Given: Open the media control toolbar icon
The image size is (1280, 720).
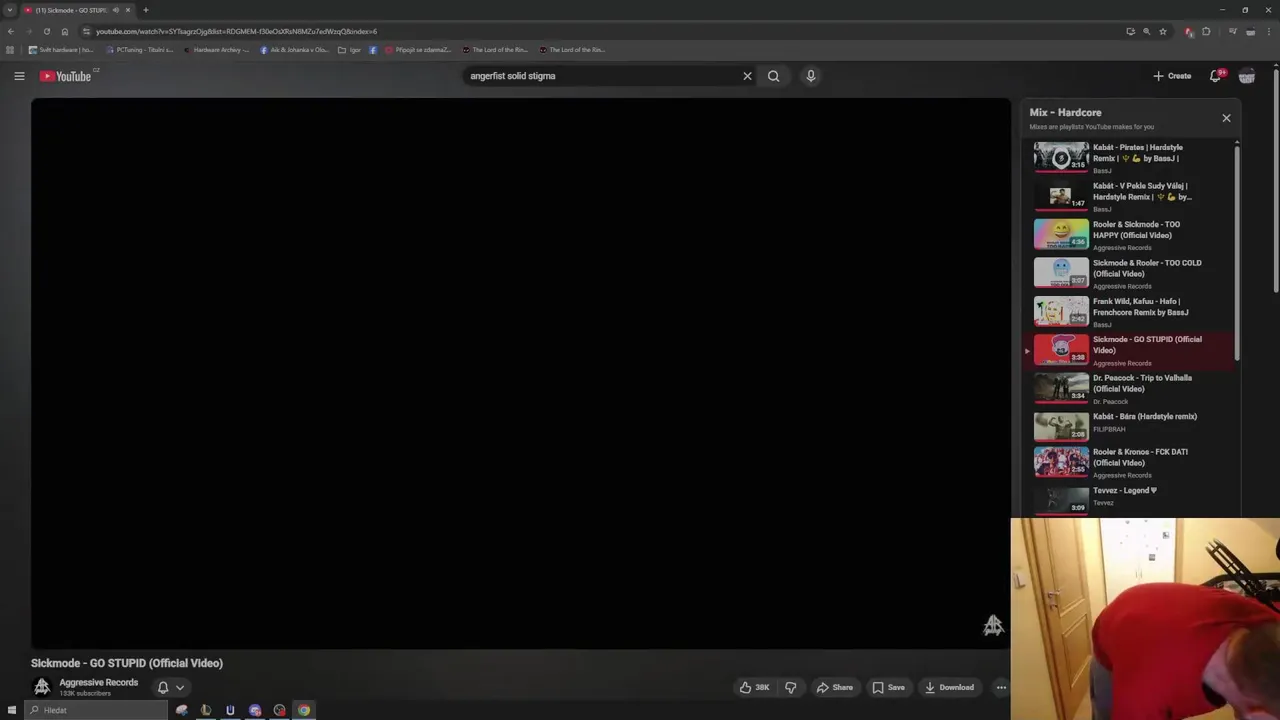Looking at the screenshot, I should coord(1232,31).
